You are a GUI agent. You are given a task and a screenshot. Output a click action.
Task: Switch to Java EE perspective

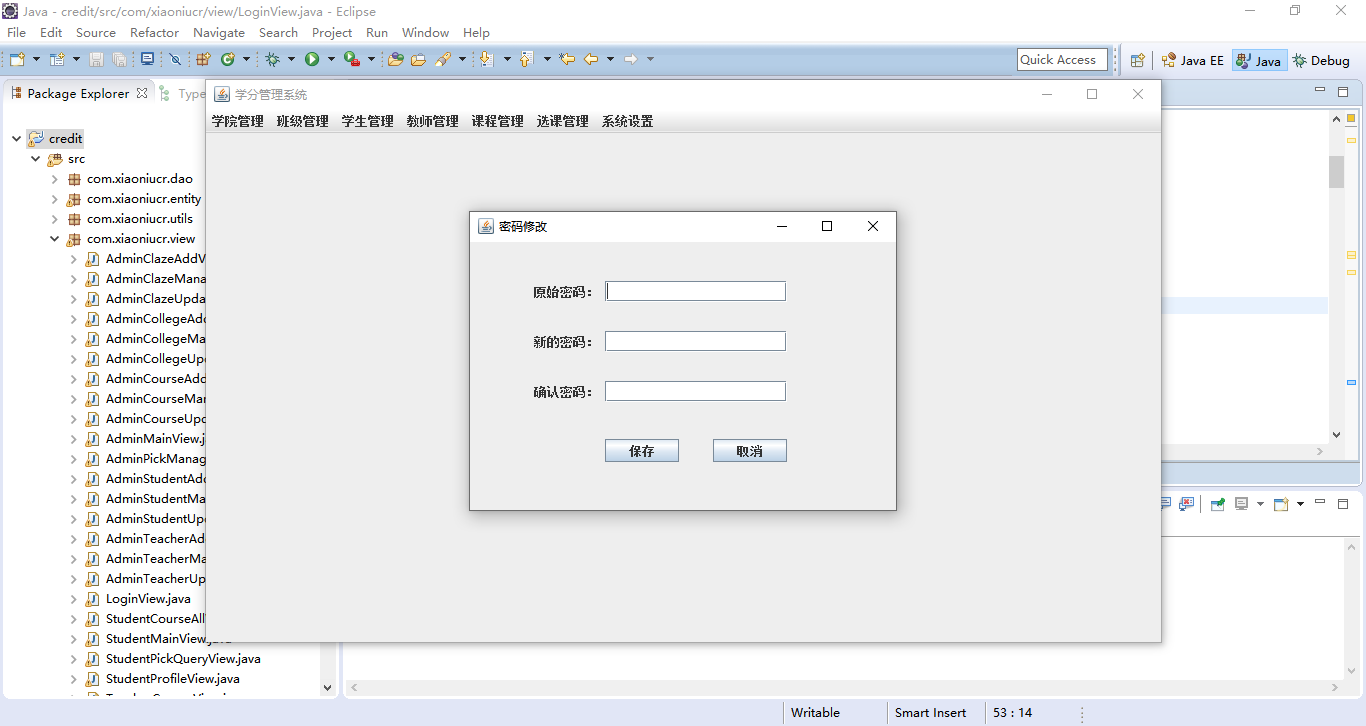point(1192,60)
